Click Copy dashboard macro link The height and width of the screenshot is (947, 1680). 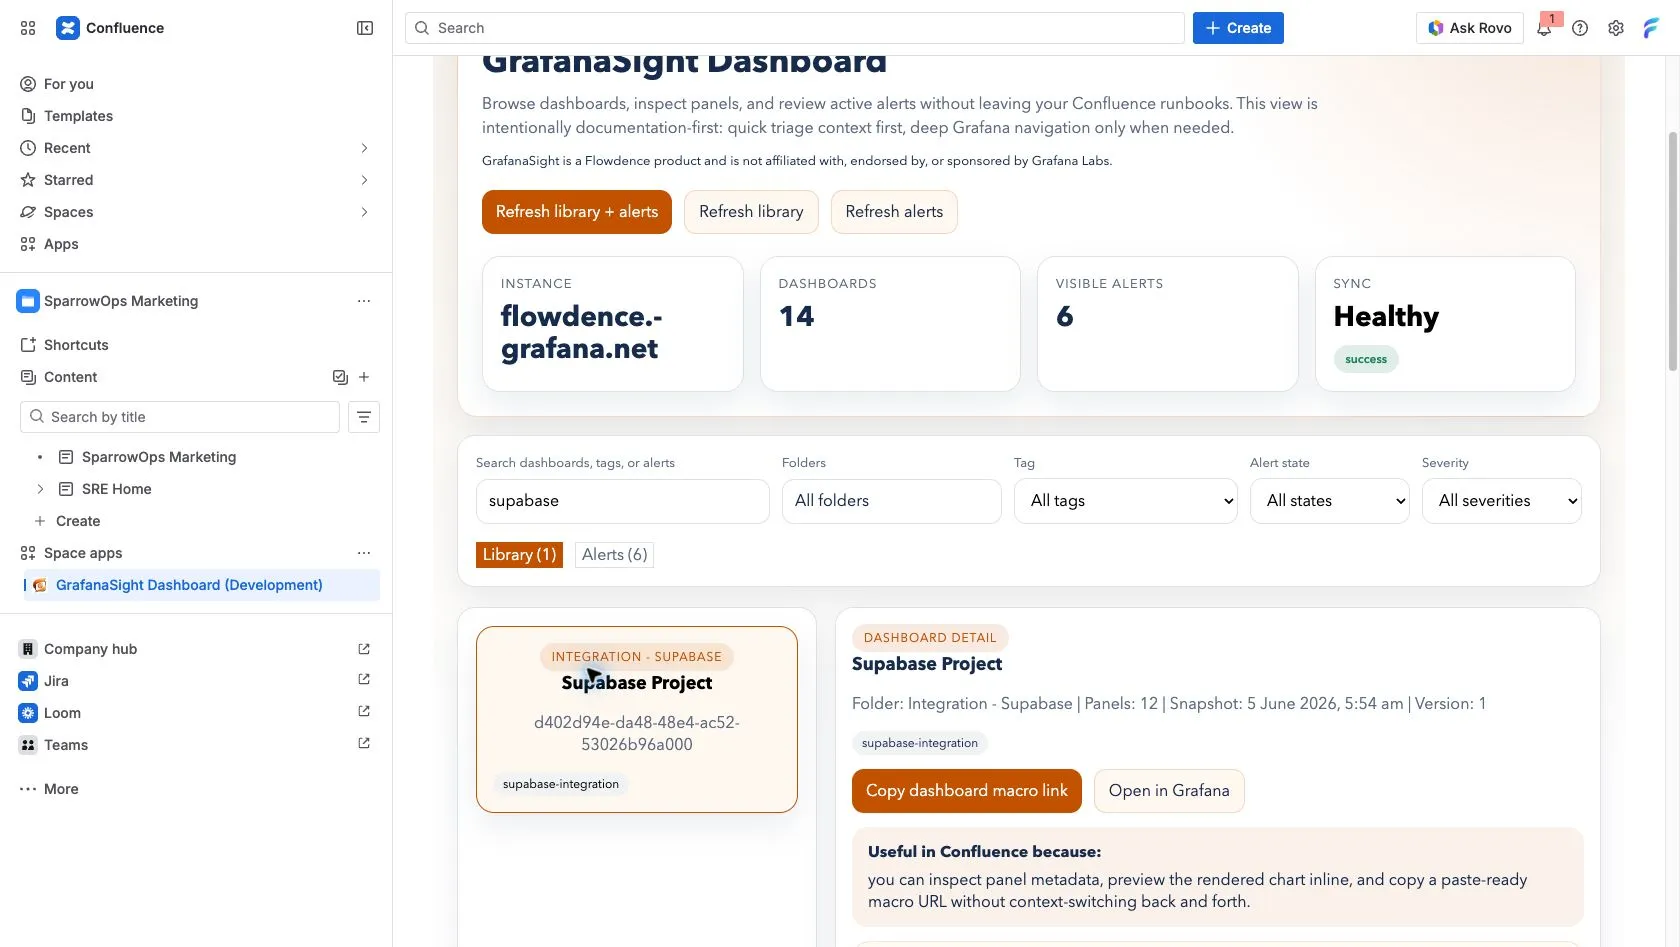(x=967, y=791)
